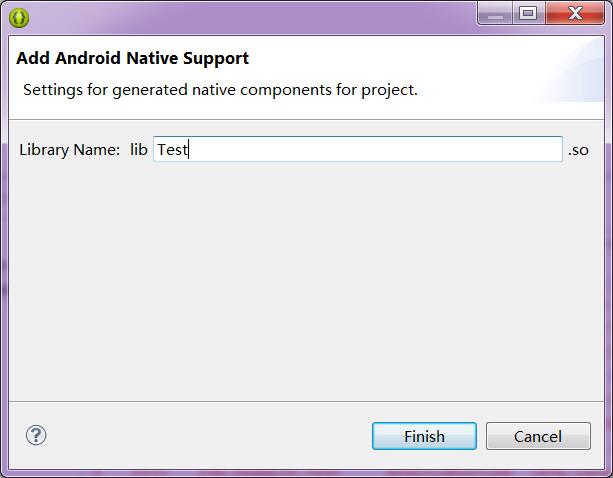
Task: Cancel the native support dialog
Action: pyautogui.click(x=538, y=436)
